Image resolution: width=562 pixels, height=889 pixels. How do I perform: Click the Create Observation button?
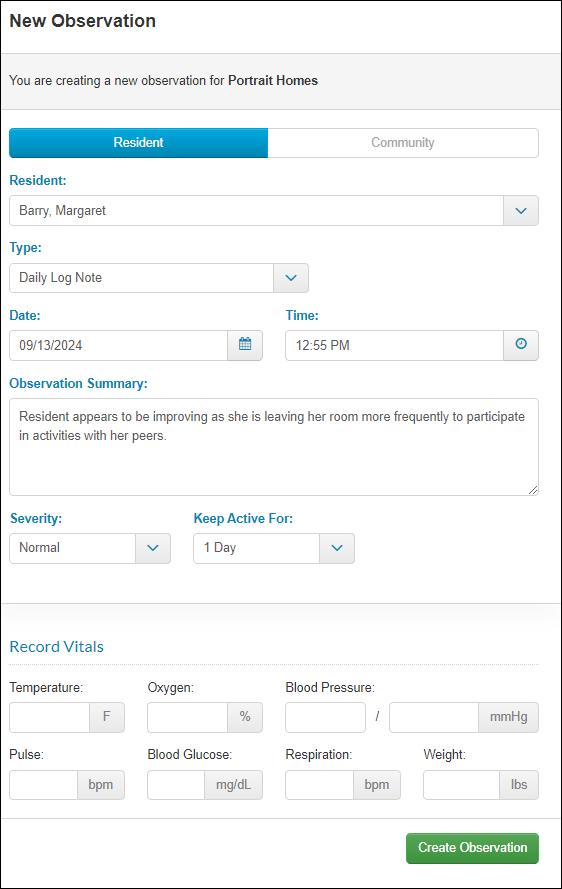coord(472,848)
